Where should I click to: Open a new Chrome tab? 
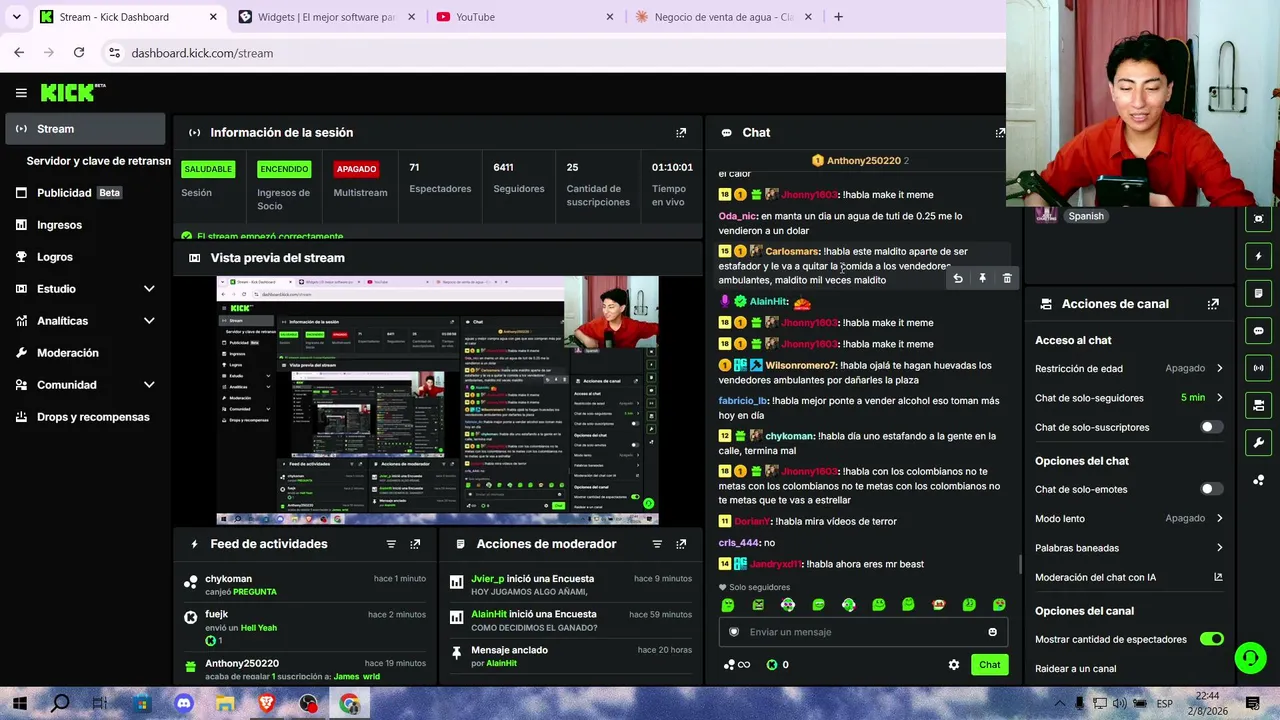point(838,17)
